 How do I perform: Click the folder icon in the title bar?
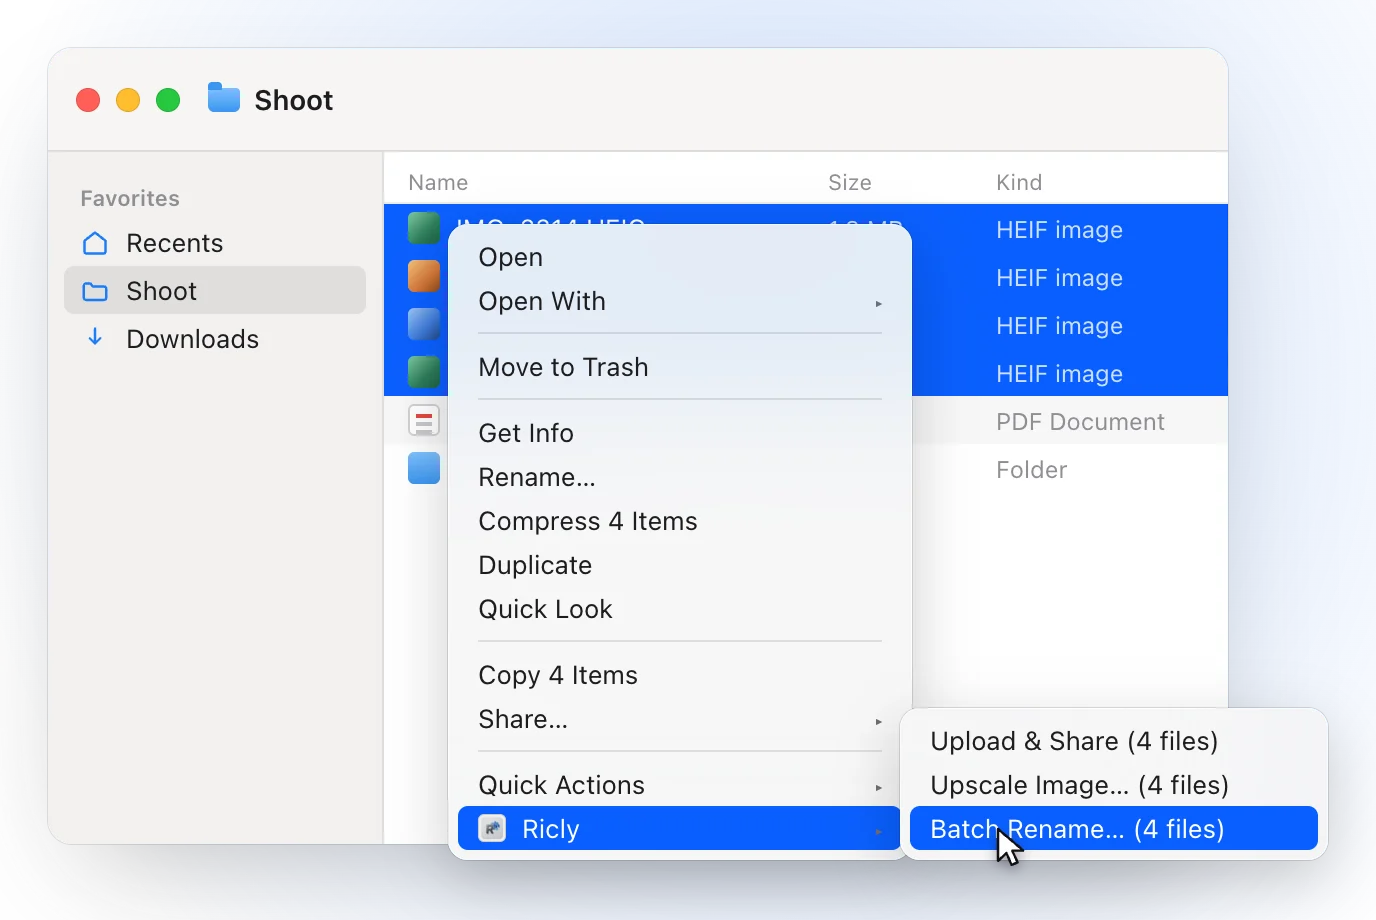pos(224,98)
